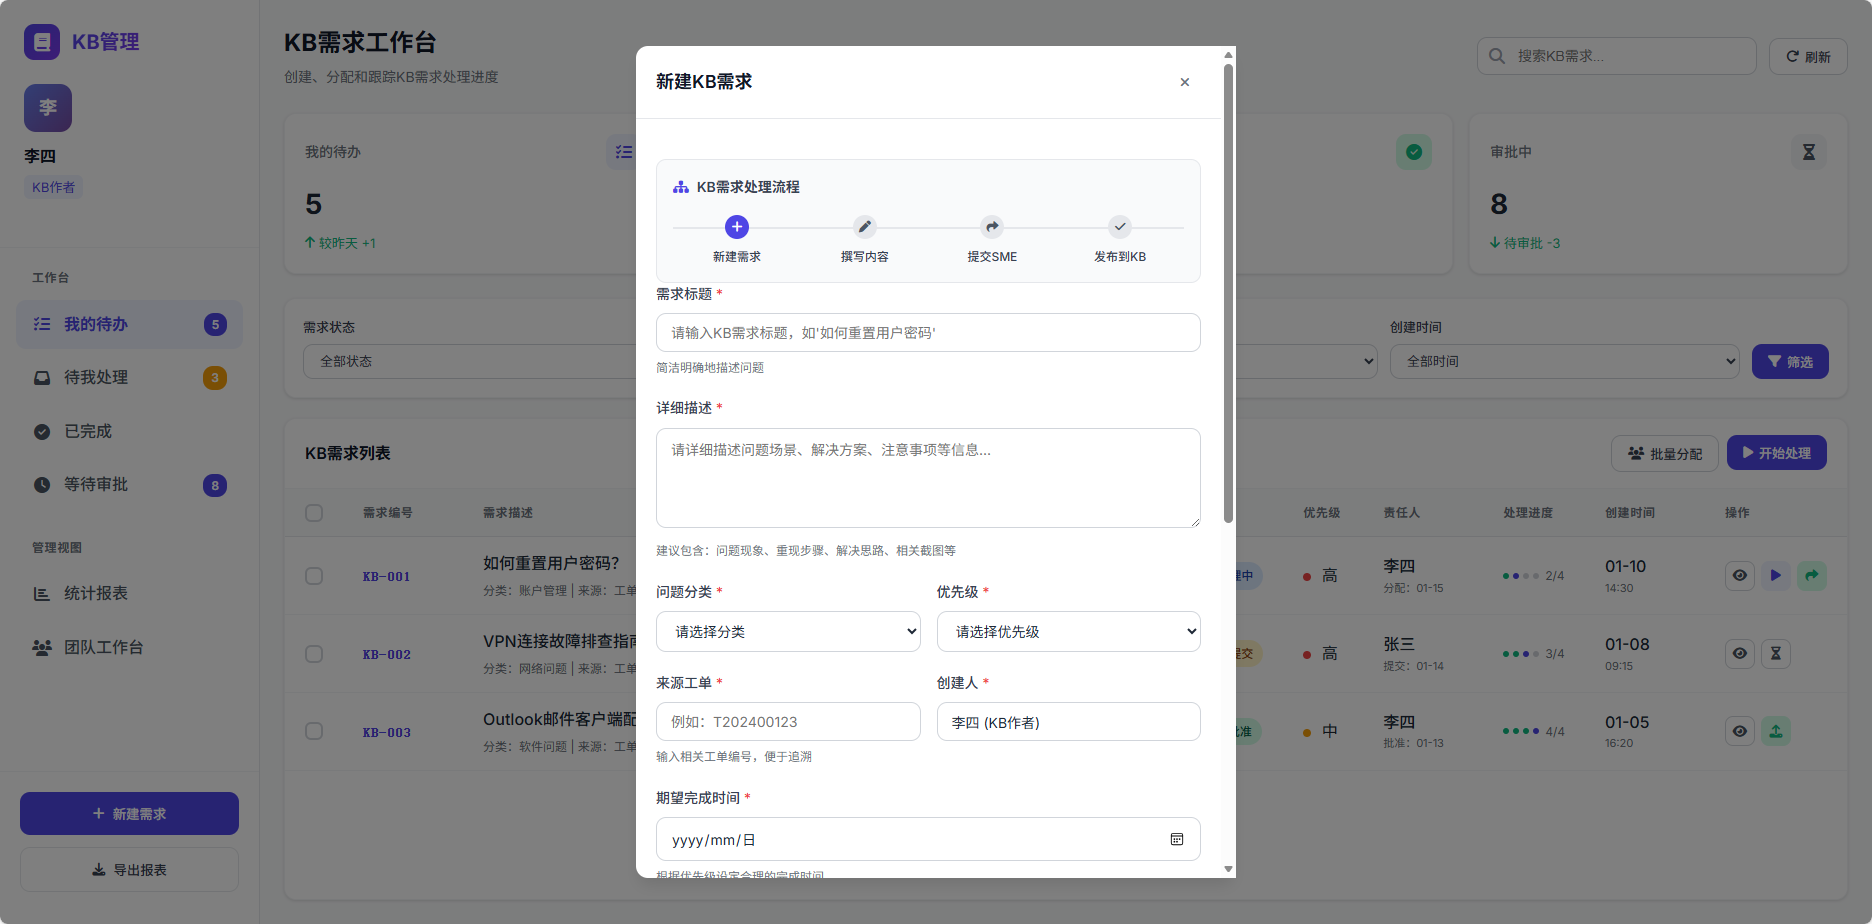Focus the 期望完成时间 date field
Screen dimensions: 1872x924
(x=928, y=839)
